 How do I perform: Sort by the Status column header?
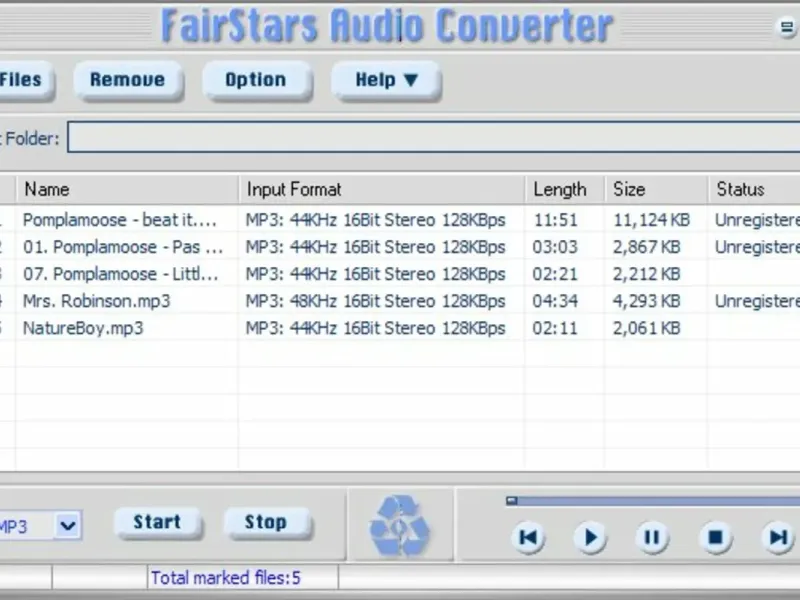(754, 189)
